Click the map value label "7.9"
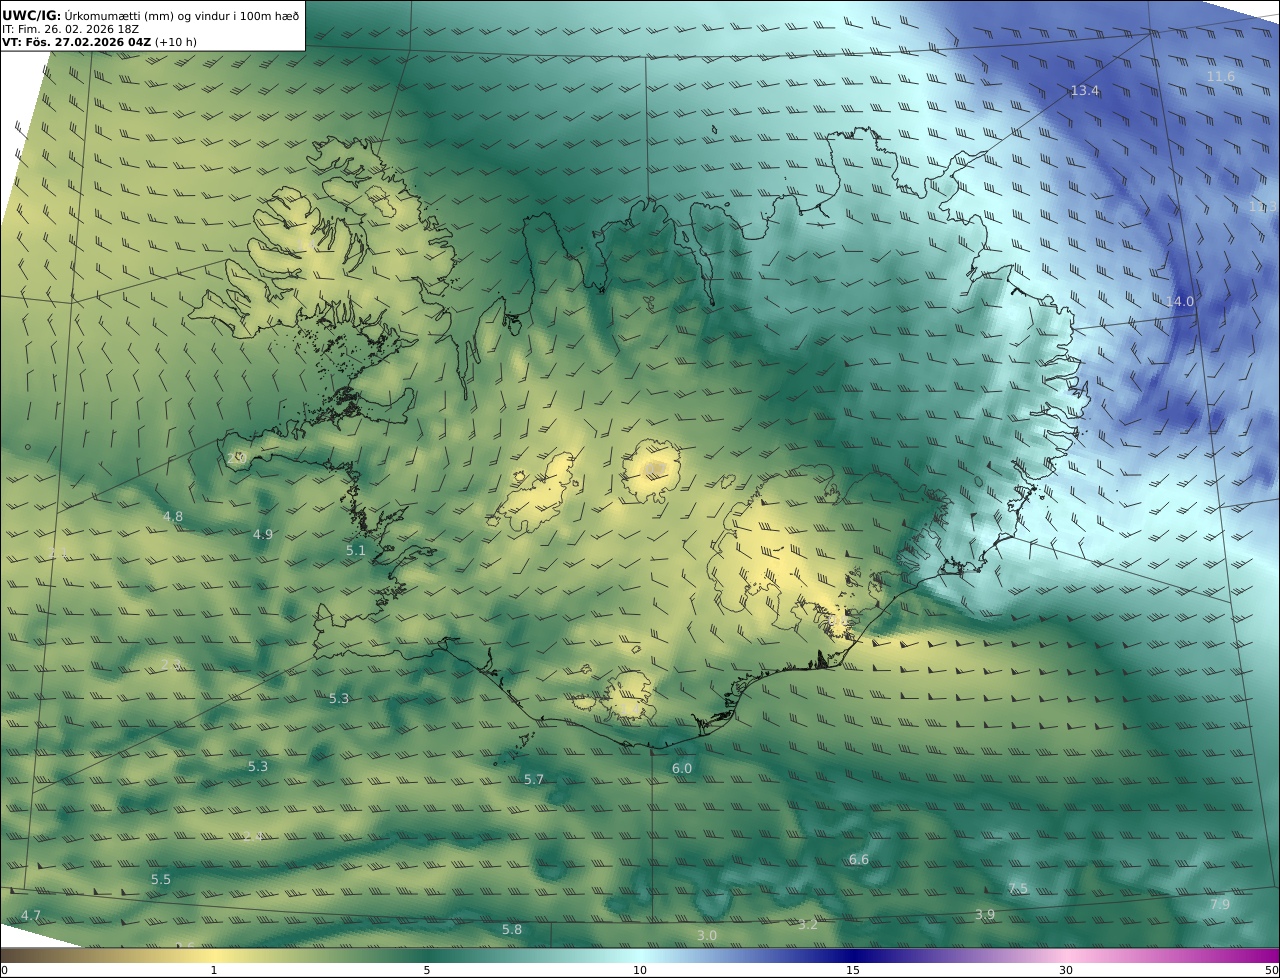This screenshot has width=1280, height=978. pos(1220,905)
